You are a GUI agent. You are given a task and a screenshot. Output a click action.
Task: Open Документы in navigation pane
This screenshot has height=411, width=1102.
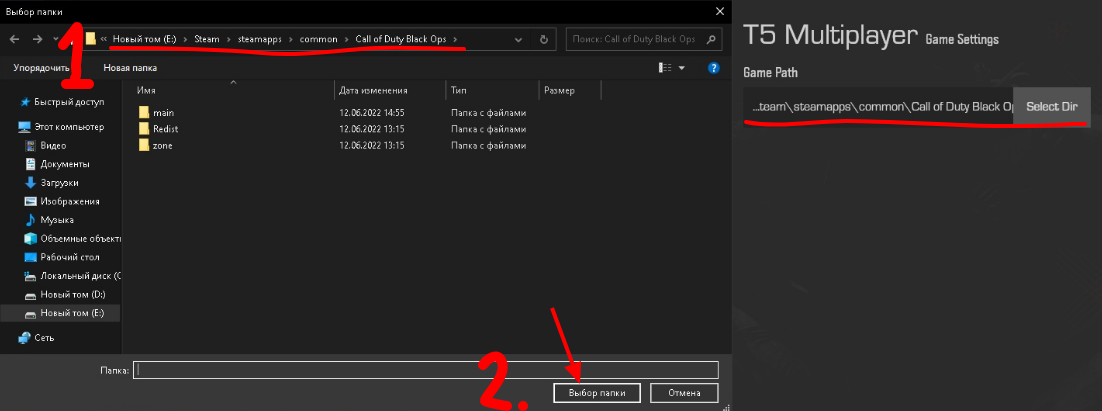pos(65,164)
